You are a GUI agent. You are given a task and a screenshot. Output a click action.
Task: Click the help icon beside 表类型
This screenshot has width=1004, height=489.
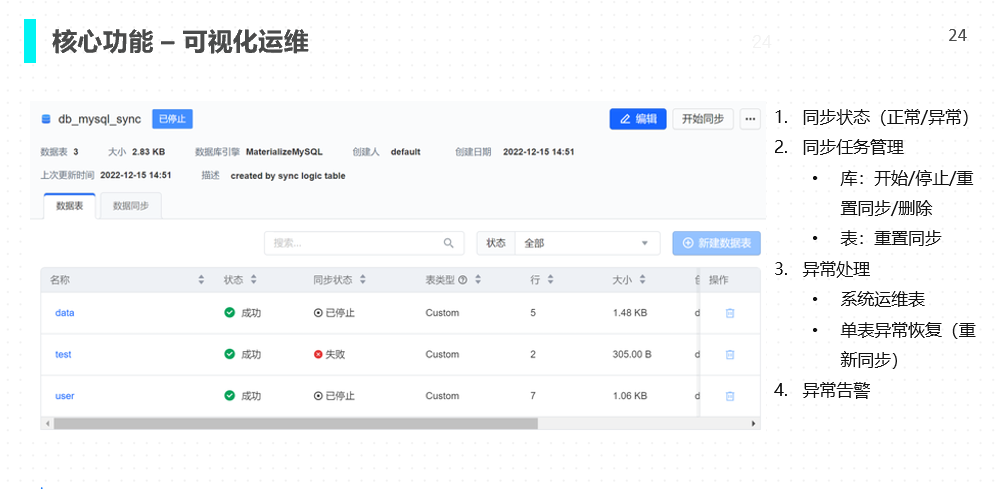pos(462,280)
